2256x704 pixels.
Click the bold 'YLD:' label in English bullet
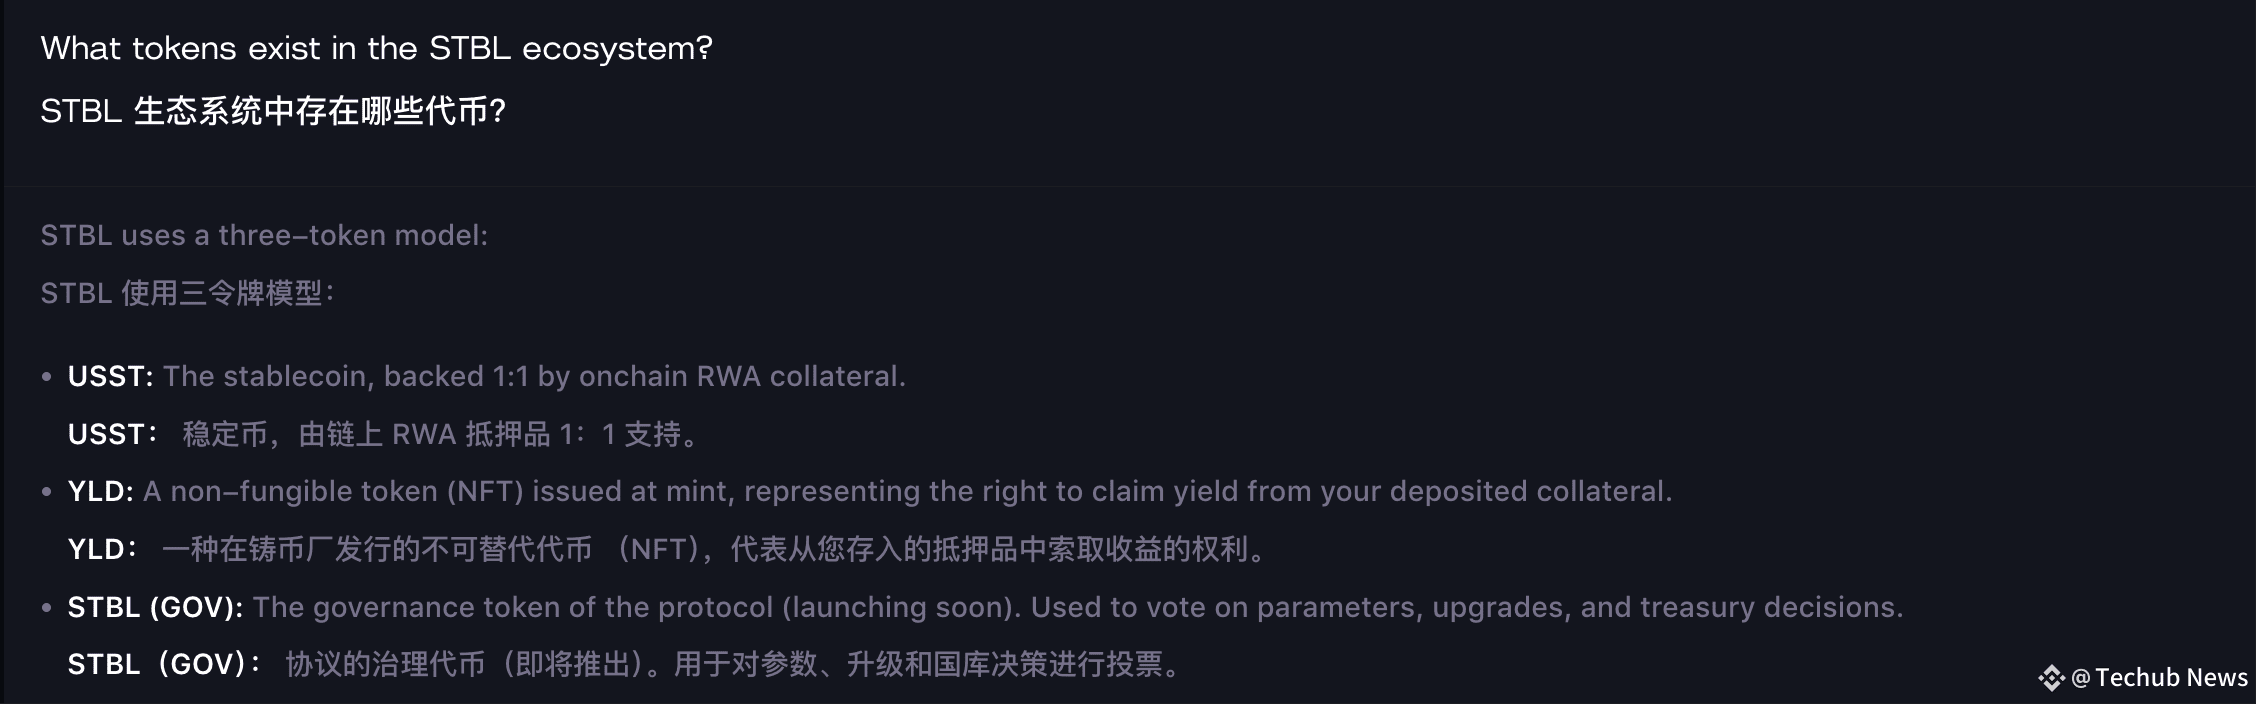100,491
